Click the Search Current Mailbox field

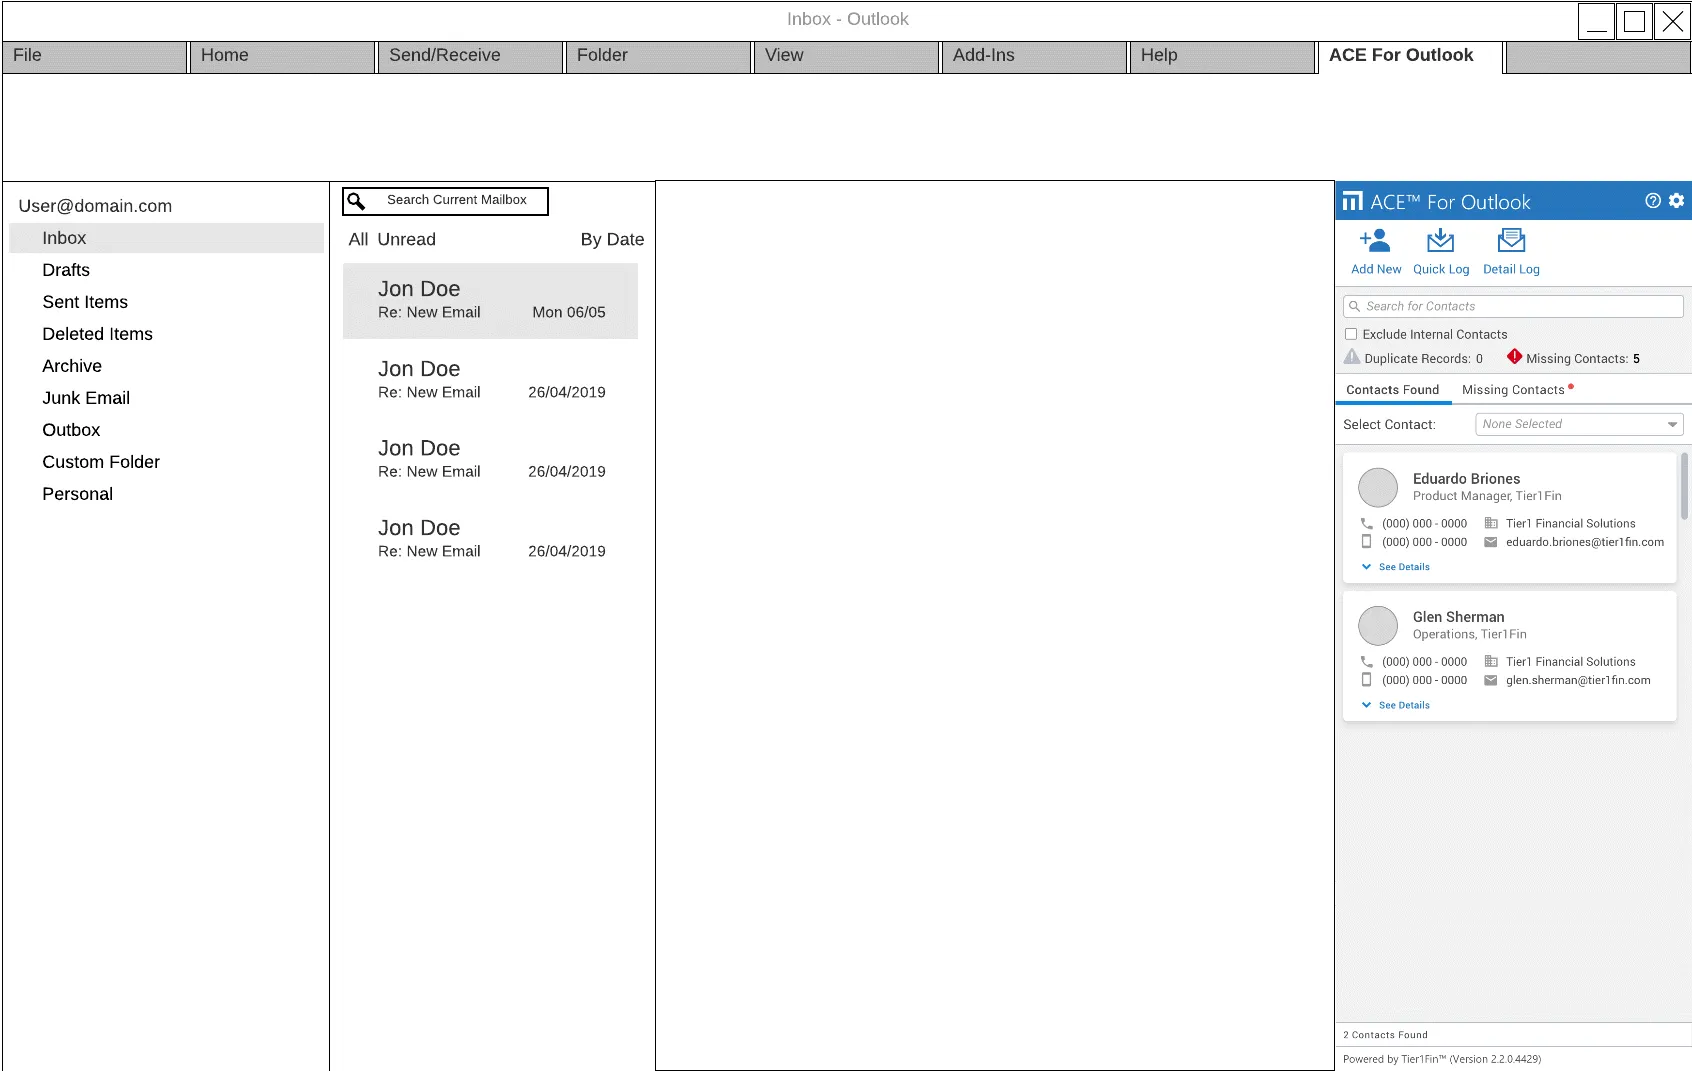(x=445, y=201)
